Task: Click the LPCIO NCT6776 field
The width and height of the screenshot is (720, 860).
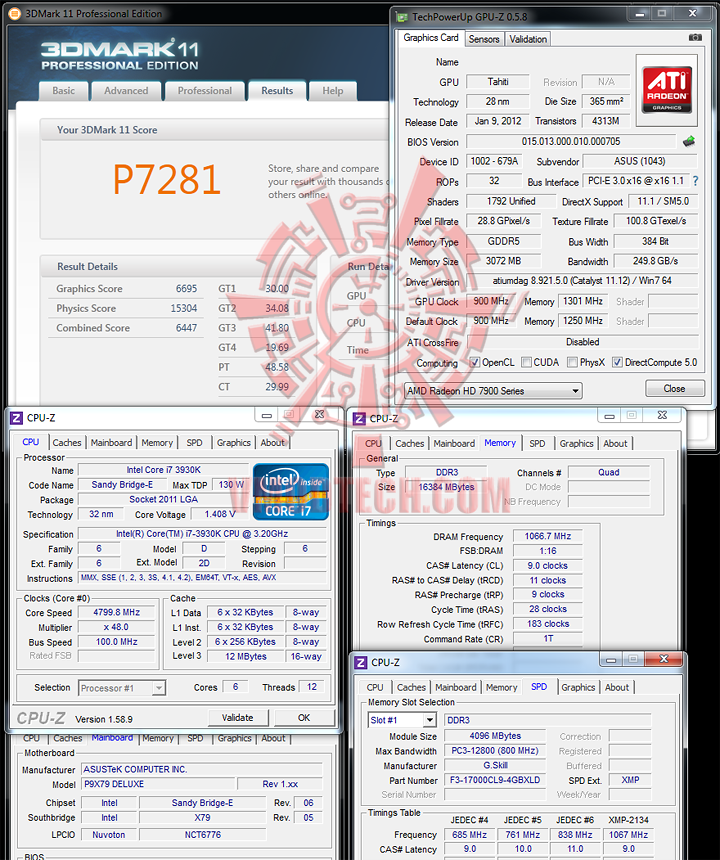Action: [202, 835]
